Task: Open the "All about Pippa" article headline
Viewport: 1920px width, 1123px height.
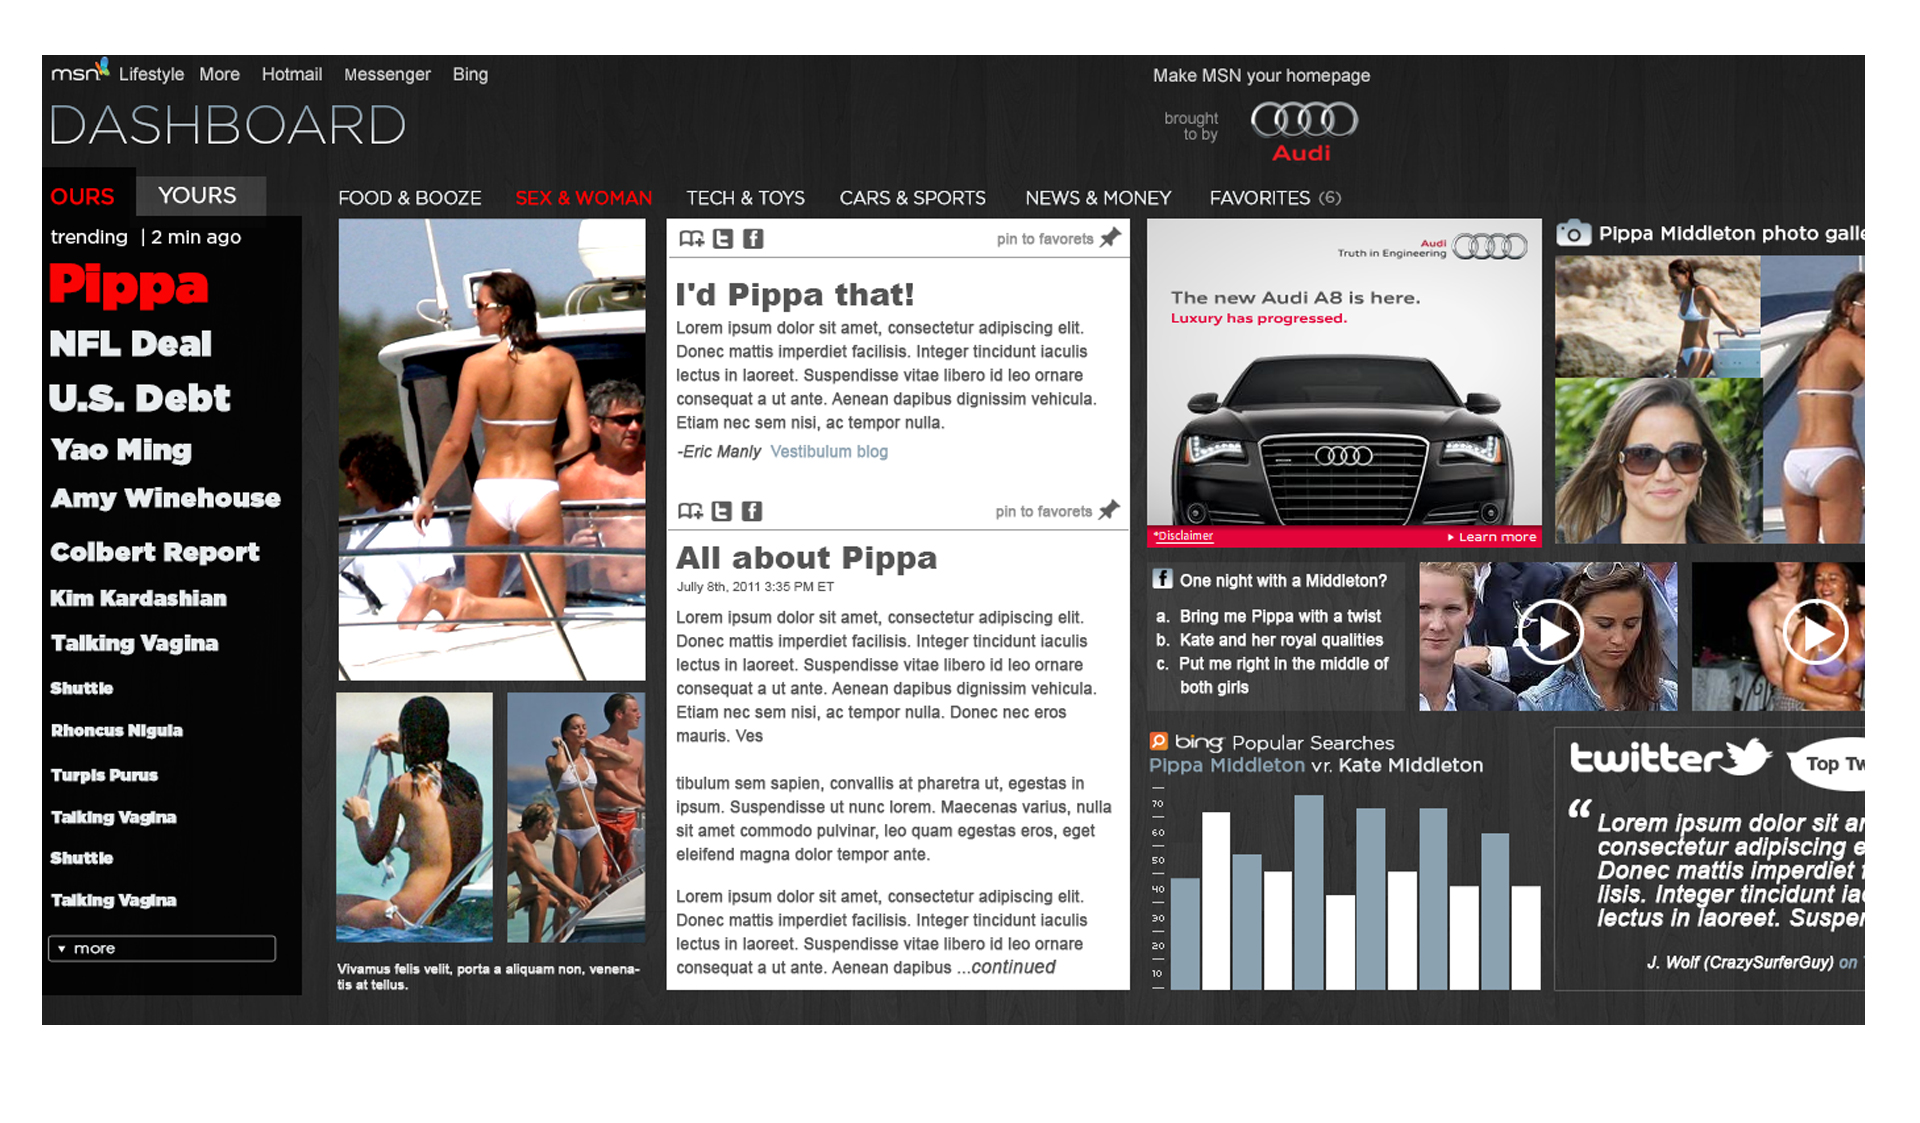Action: pos(806,557)
